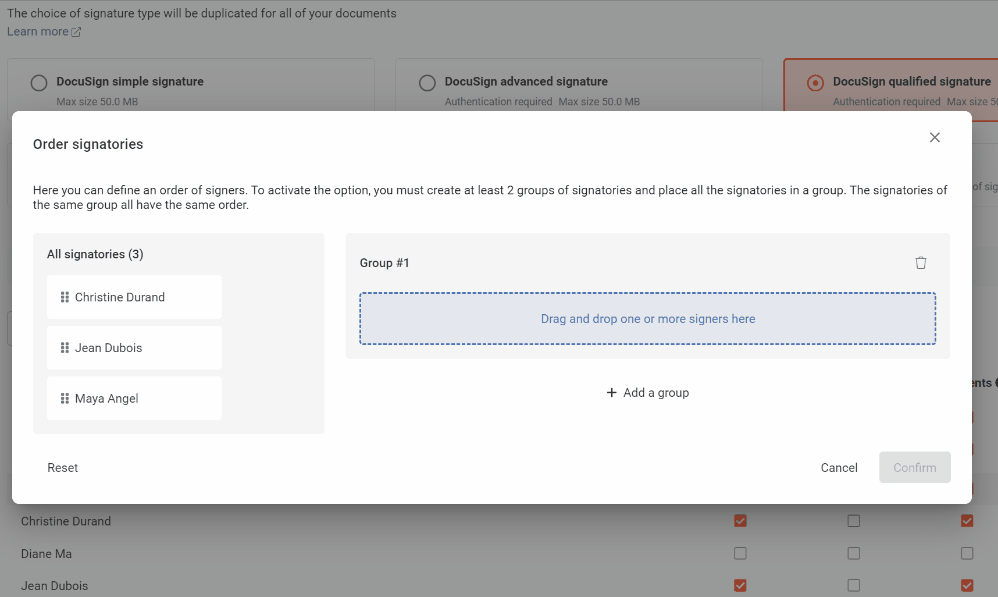Select DocuSign simple signature radio button
The image size is (998, 597).
39,83
